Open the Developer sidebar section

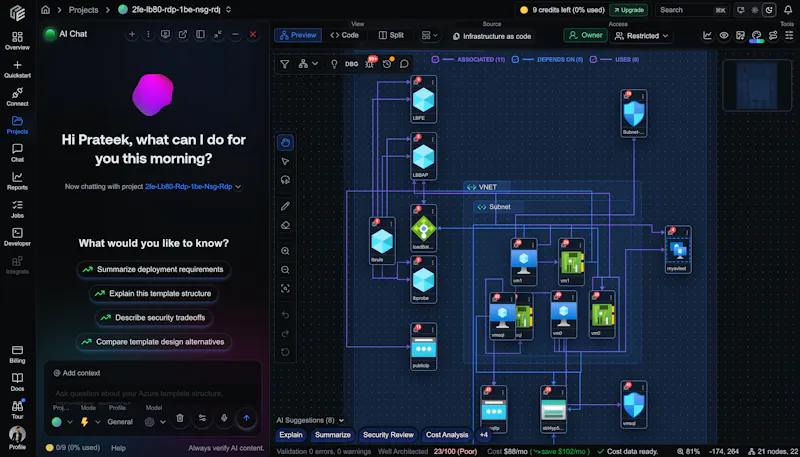pos(17,237)
